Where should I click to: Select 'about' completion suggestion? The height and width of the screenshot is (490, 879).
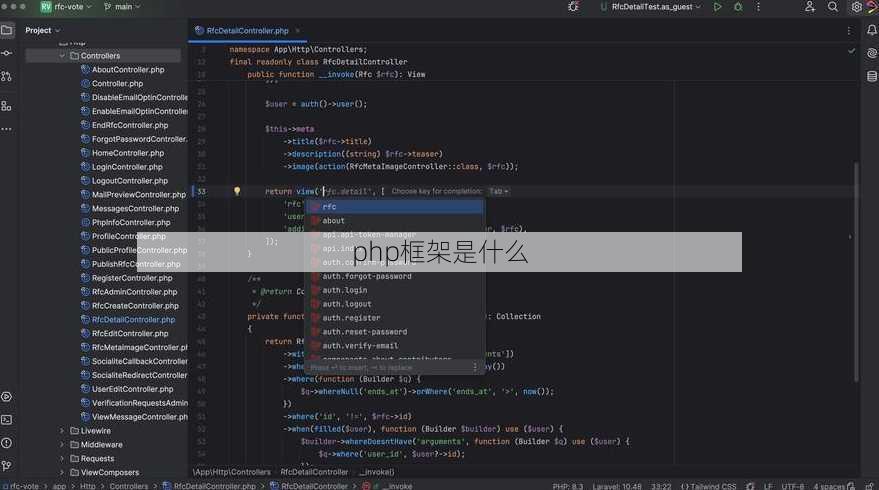click(395, 221)
